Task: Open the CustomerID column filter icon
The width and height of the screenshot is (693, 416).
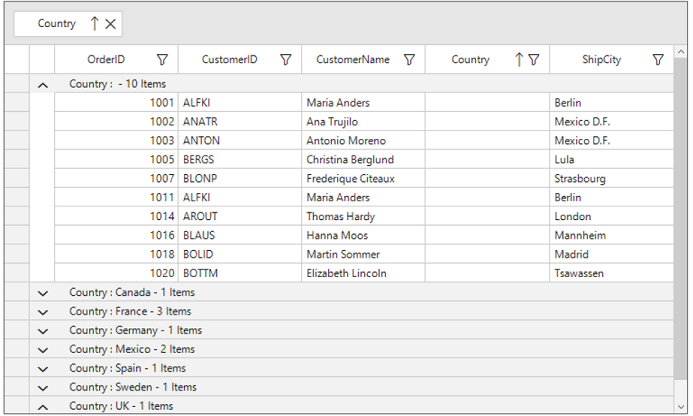Action: coord(286,60)
